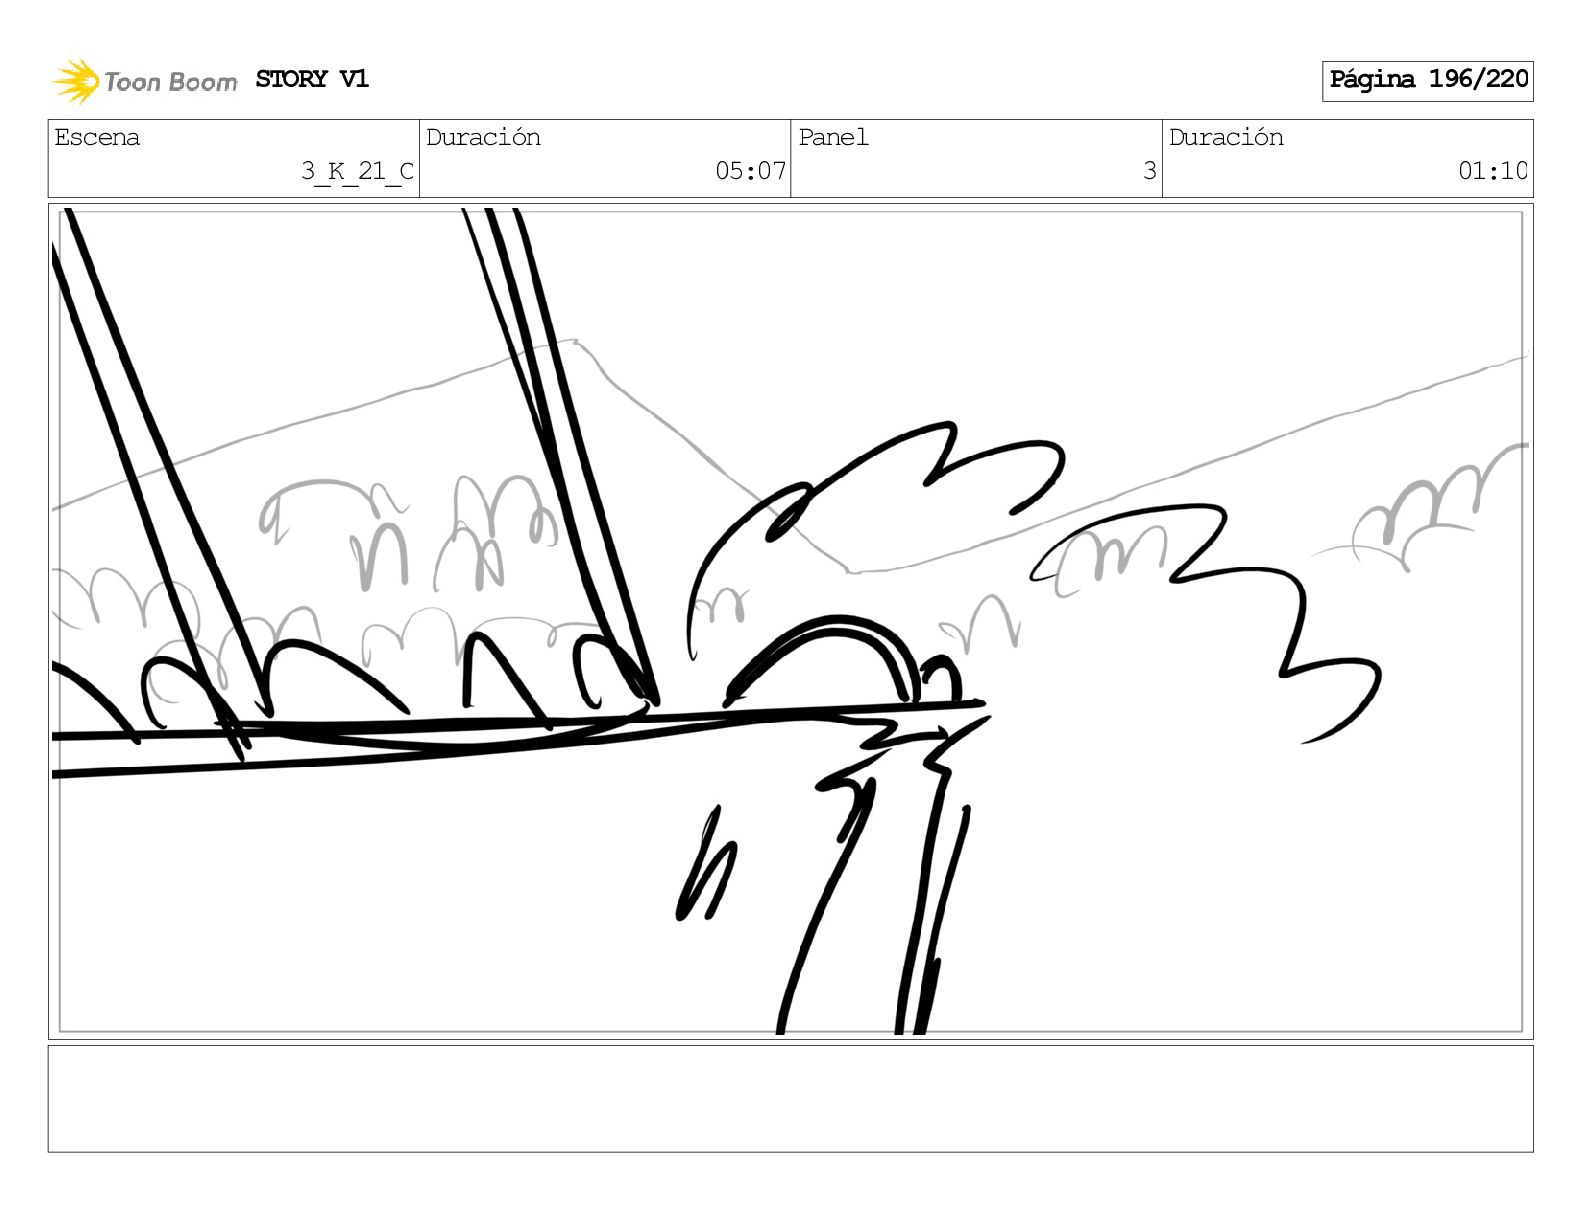Click the Toon Boom logo

point(145,81)
